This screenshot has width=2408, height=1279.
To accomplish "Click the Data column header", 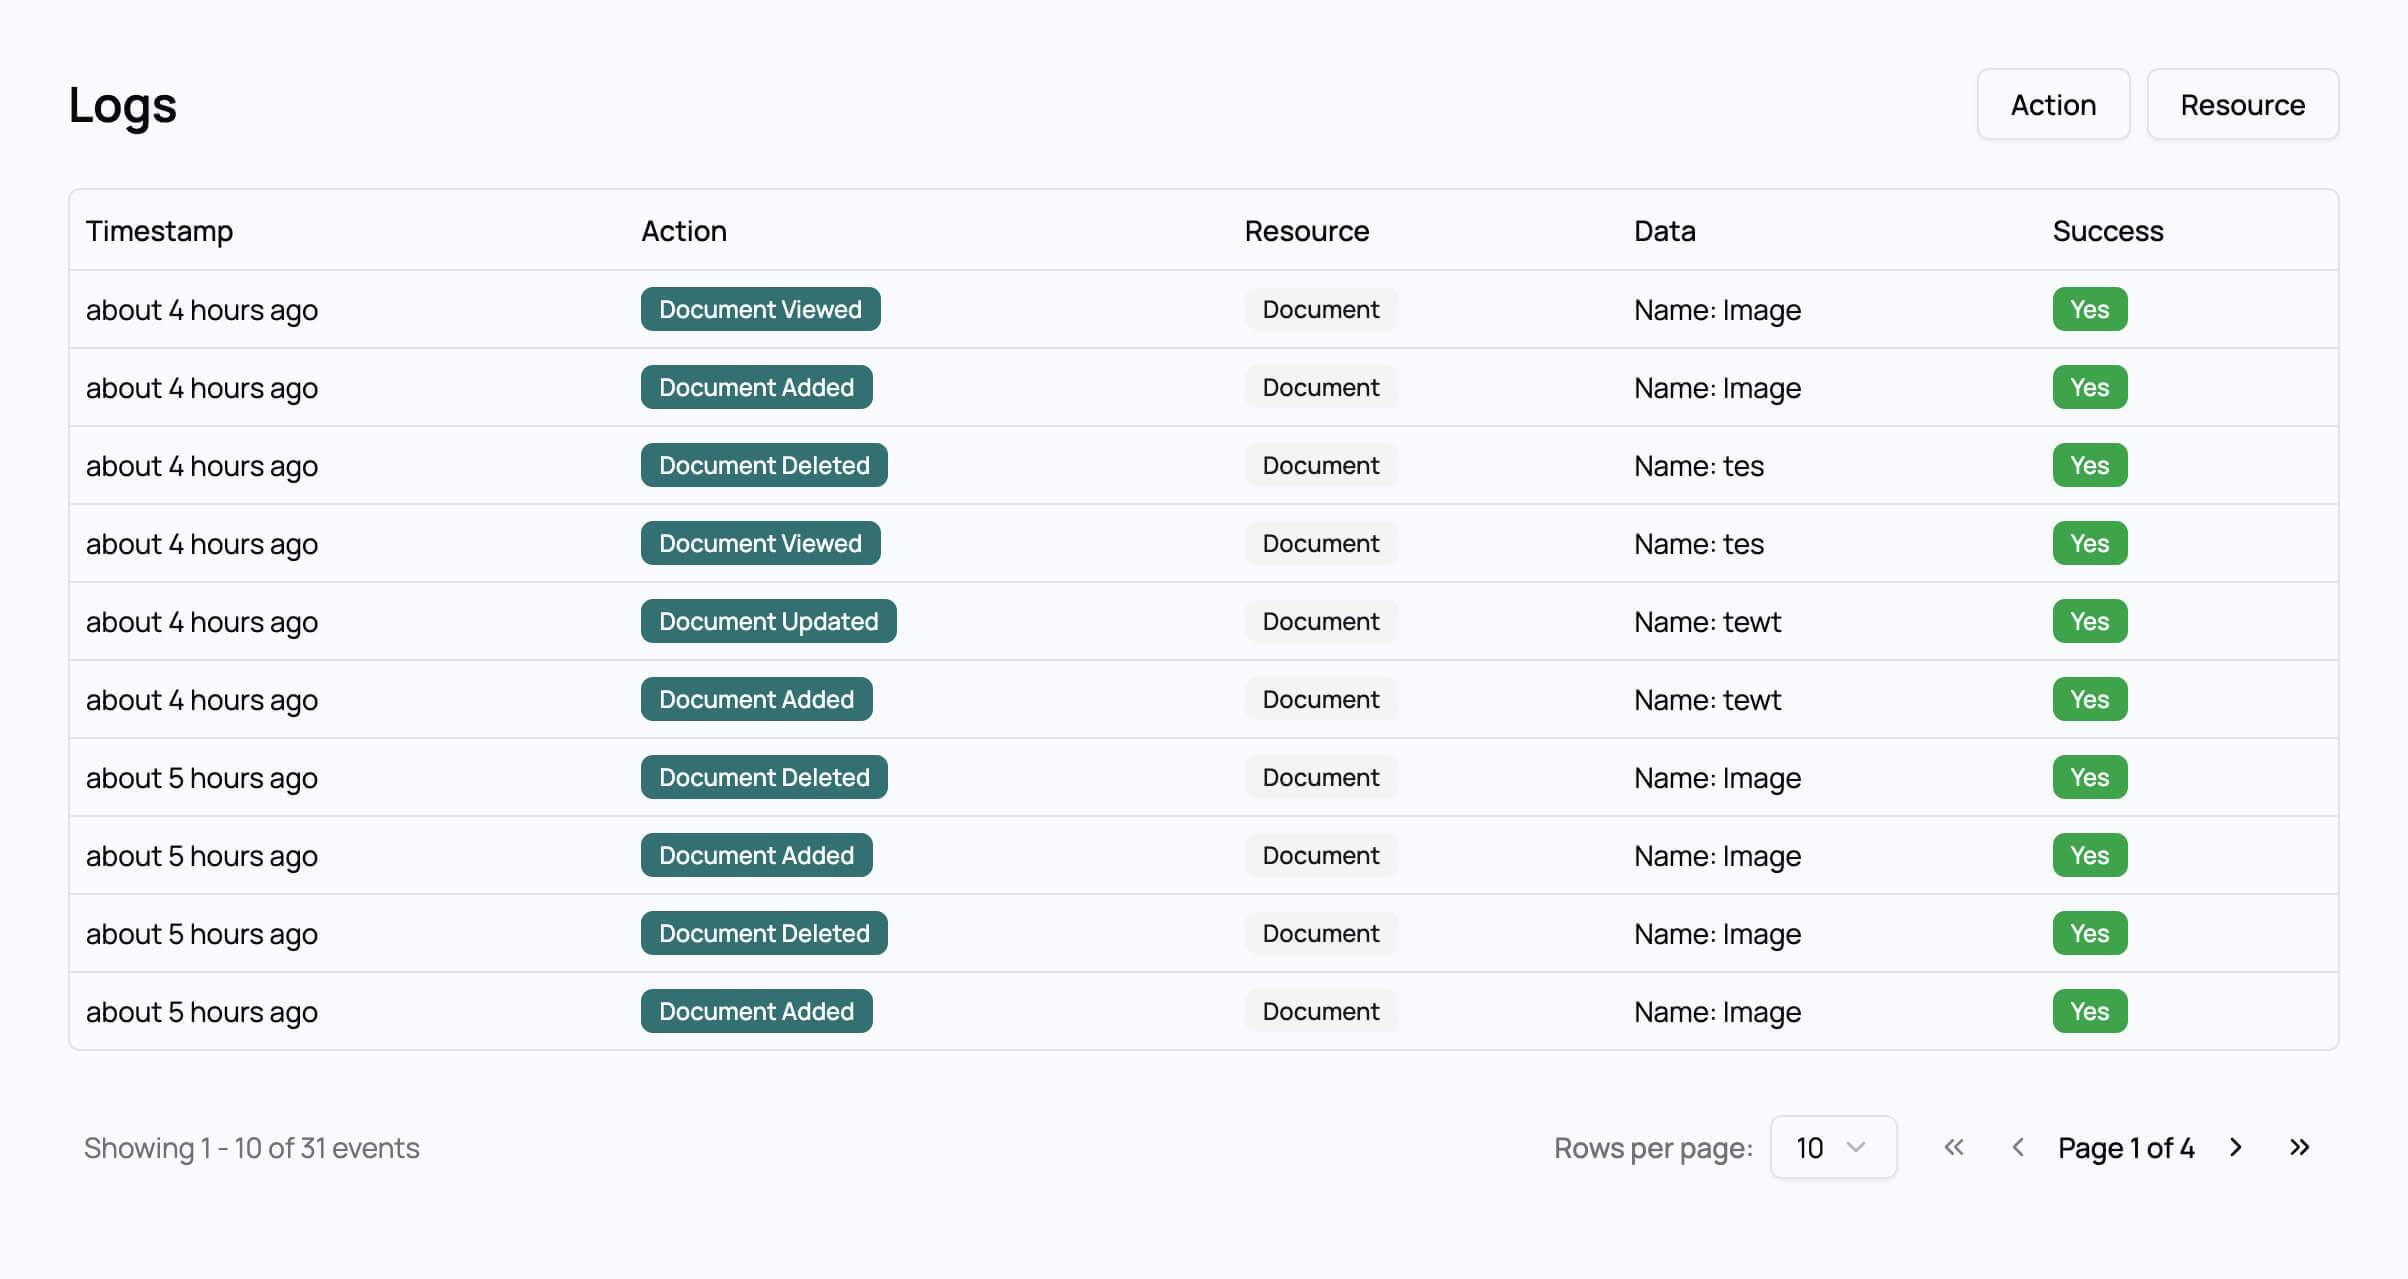I will click(x=1664, y=231).
